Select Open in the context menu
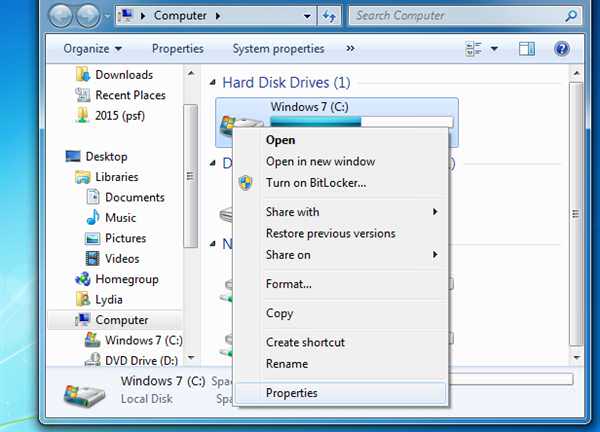The width and height of the screenshot is (600, 432). 342,140
